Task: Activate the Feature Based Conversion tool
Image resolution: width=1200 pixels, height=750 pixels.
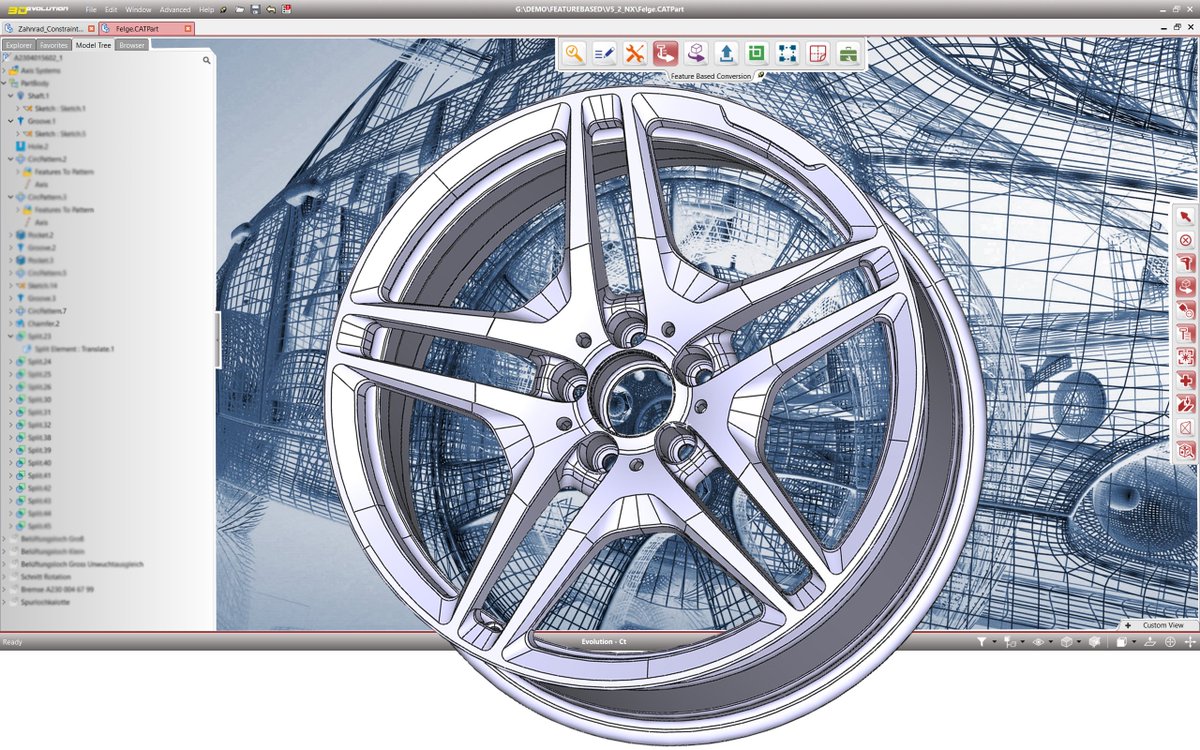Action: tap(664, 53)
